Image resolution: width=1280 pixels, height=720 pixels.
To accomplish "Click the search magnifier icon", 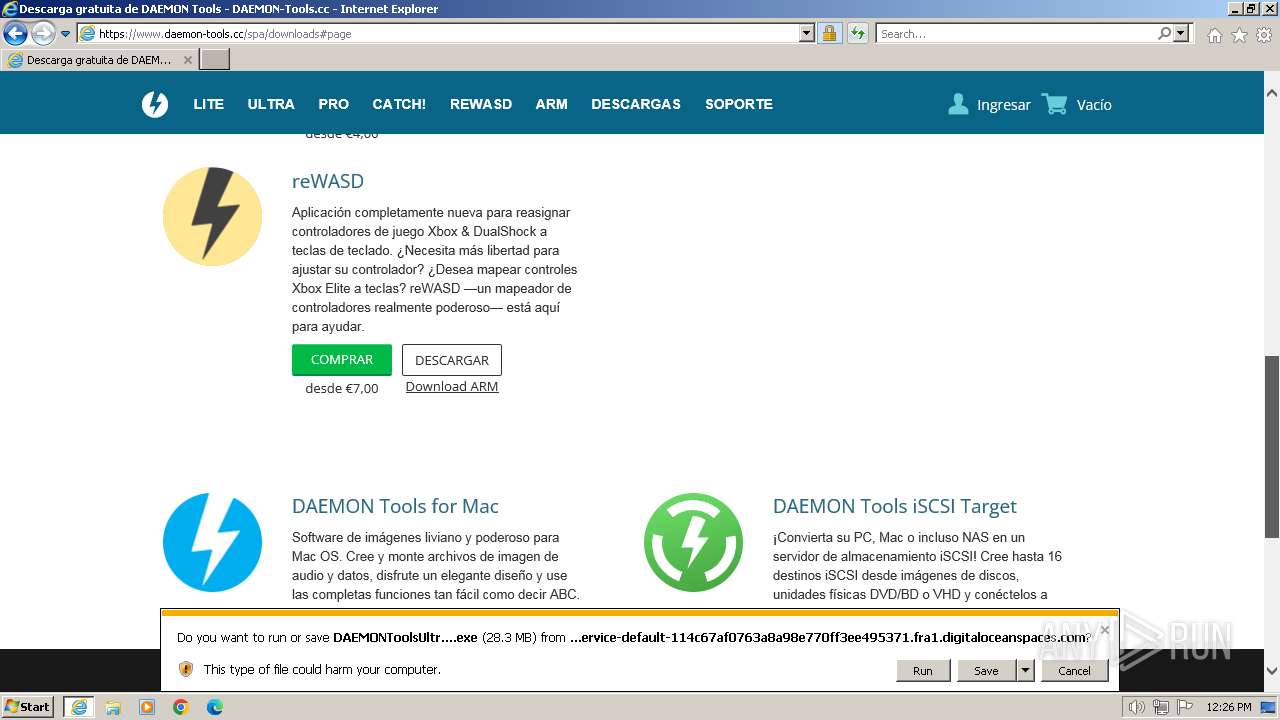I will [x=1164, y=33].
